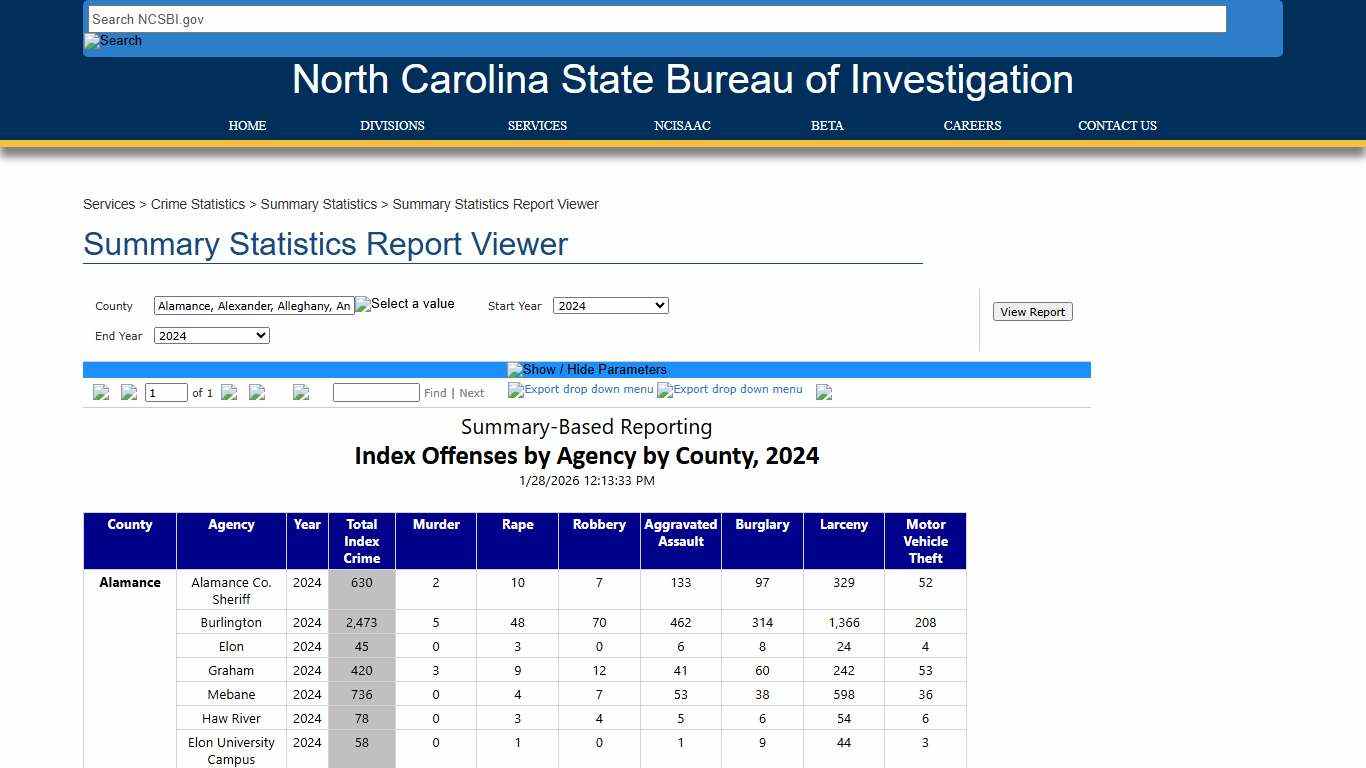
Task: Click inside the page number box
Action: click(x=166, y=392)
